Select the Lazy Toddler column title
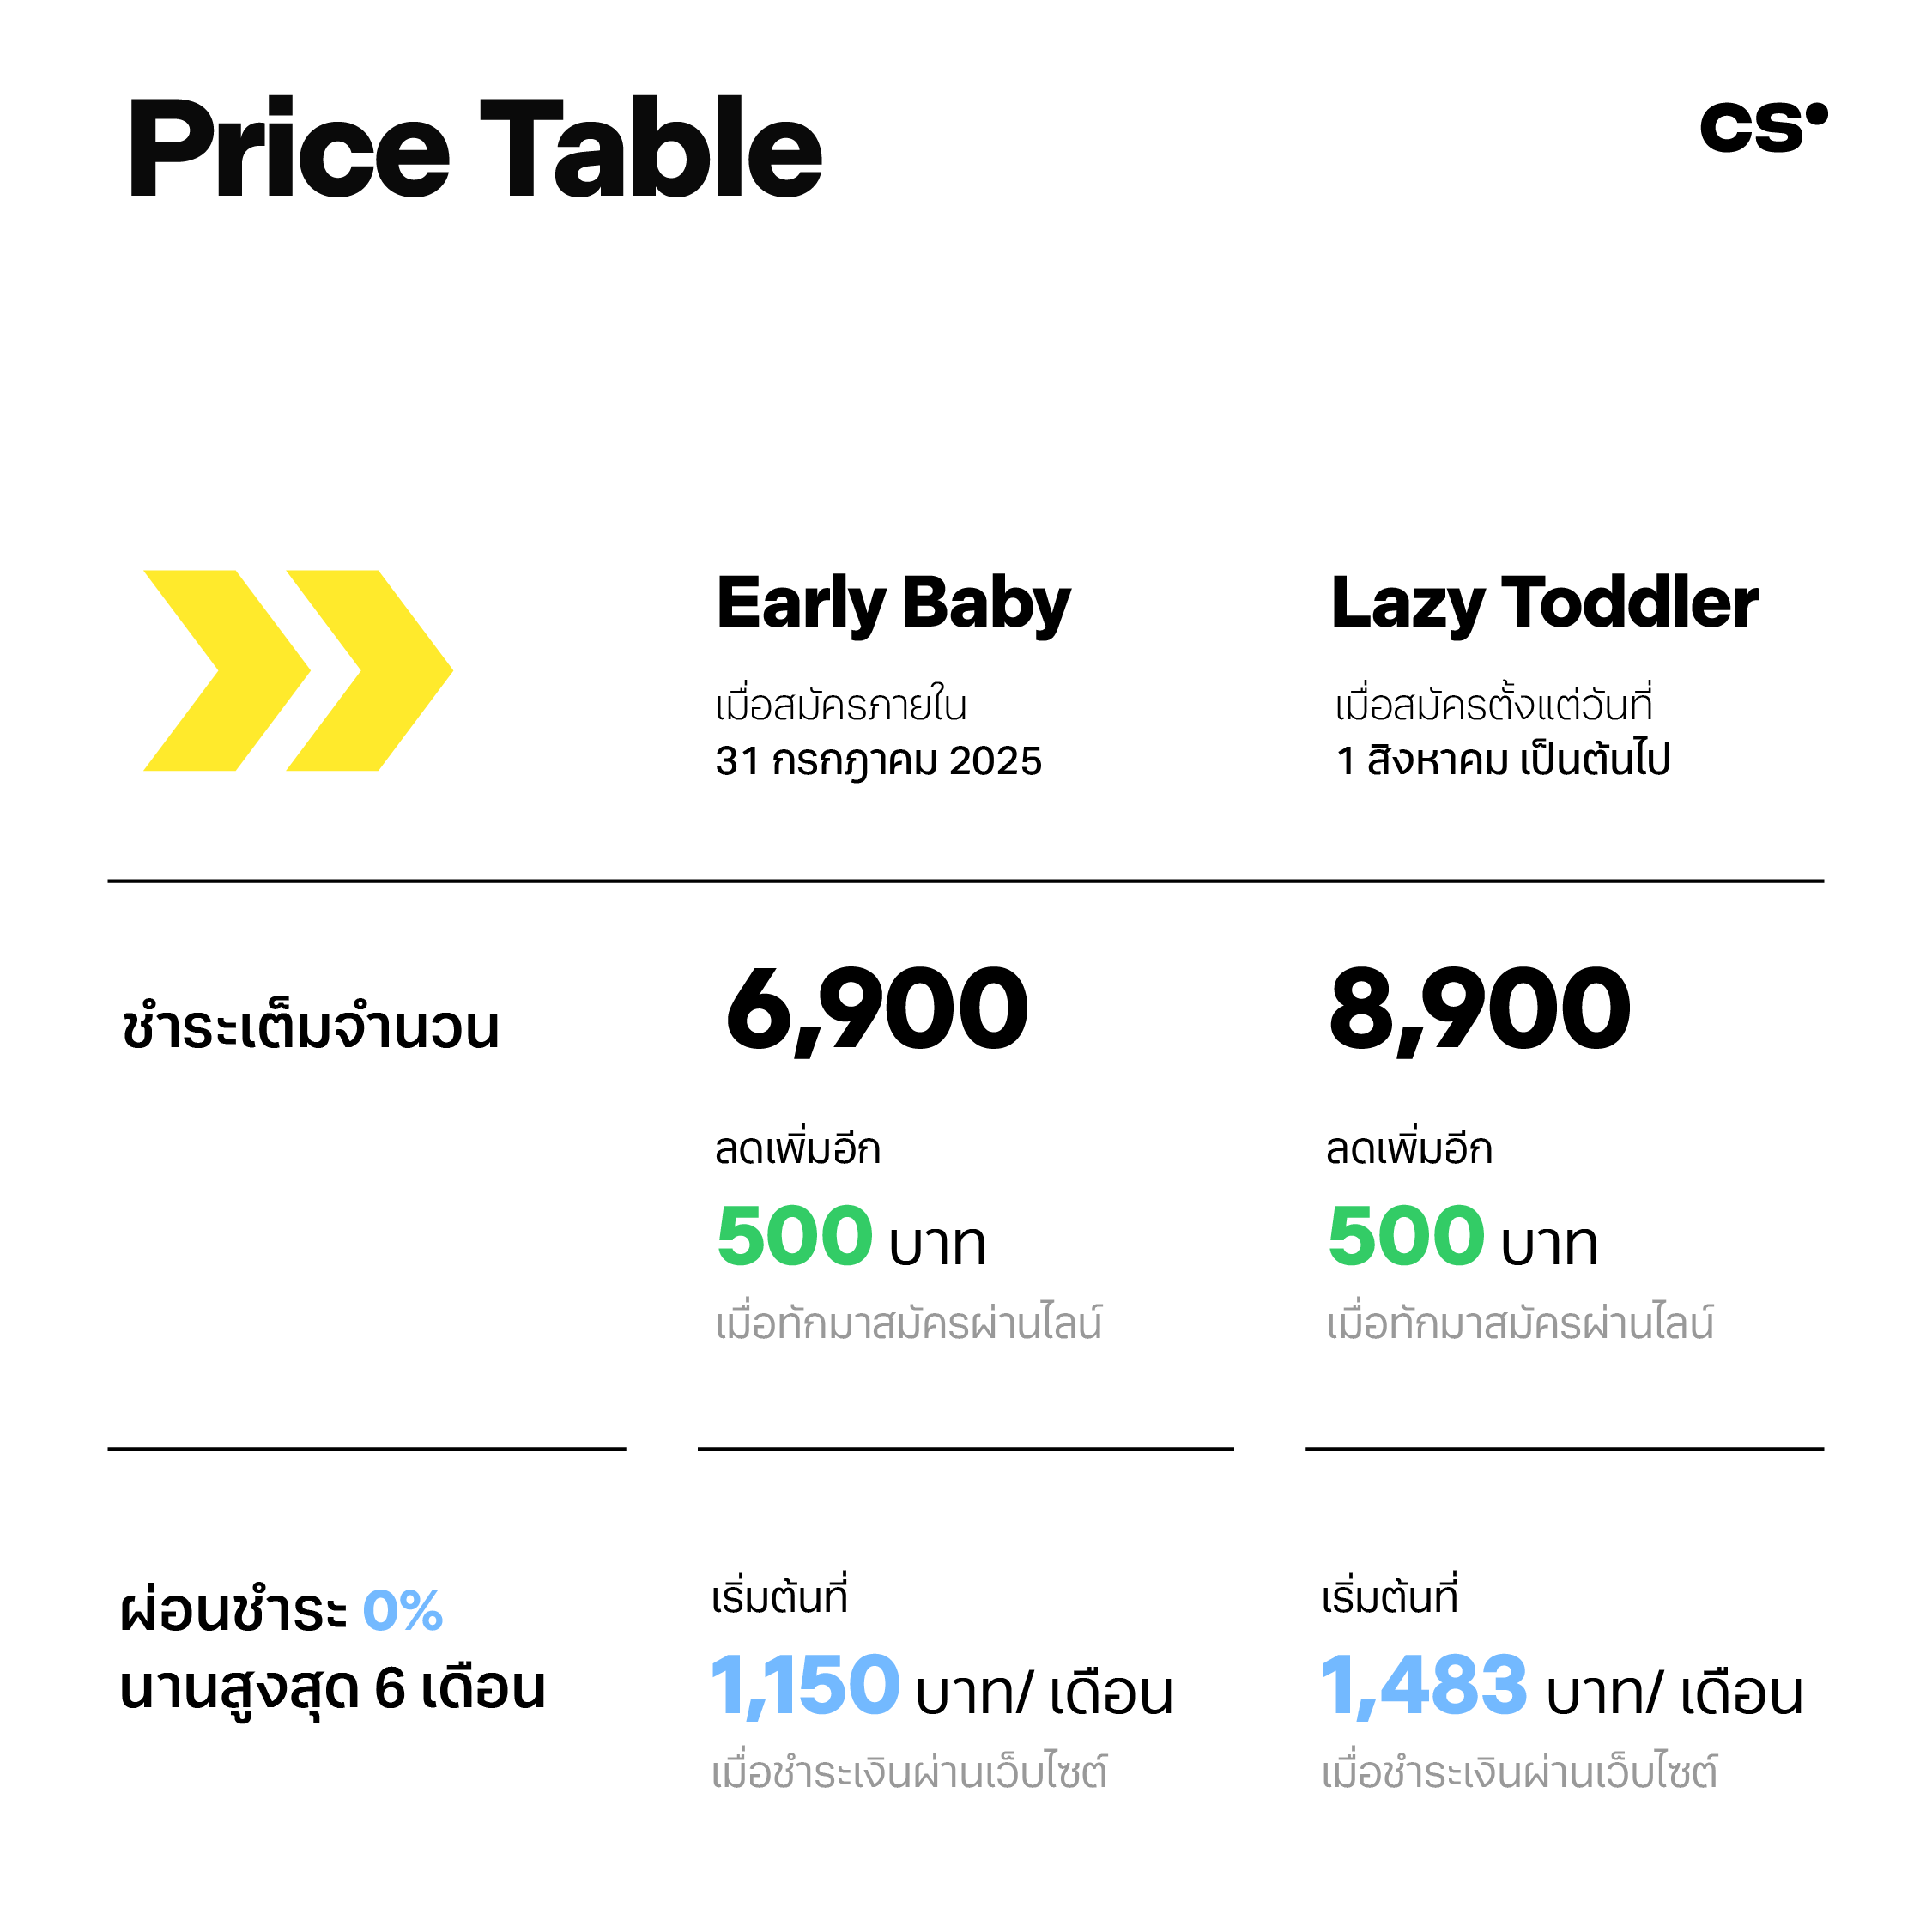This screenshot has height=1932, width=1932. point(1544,605)
